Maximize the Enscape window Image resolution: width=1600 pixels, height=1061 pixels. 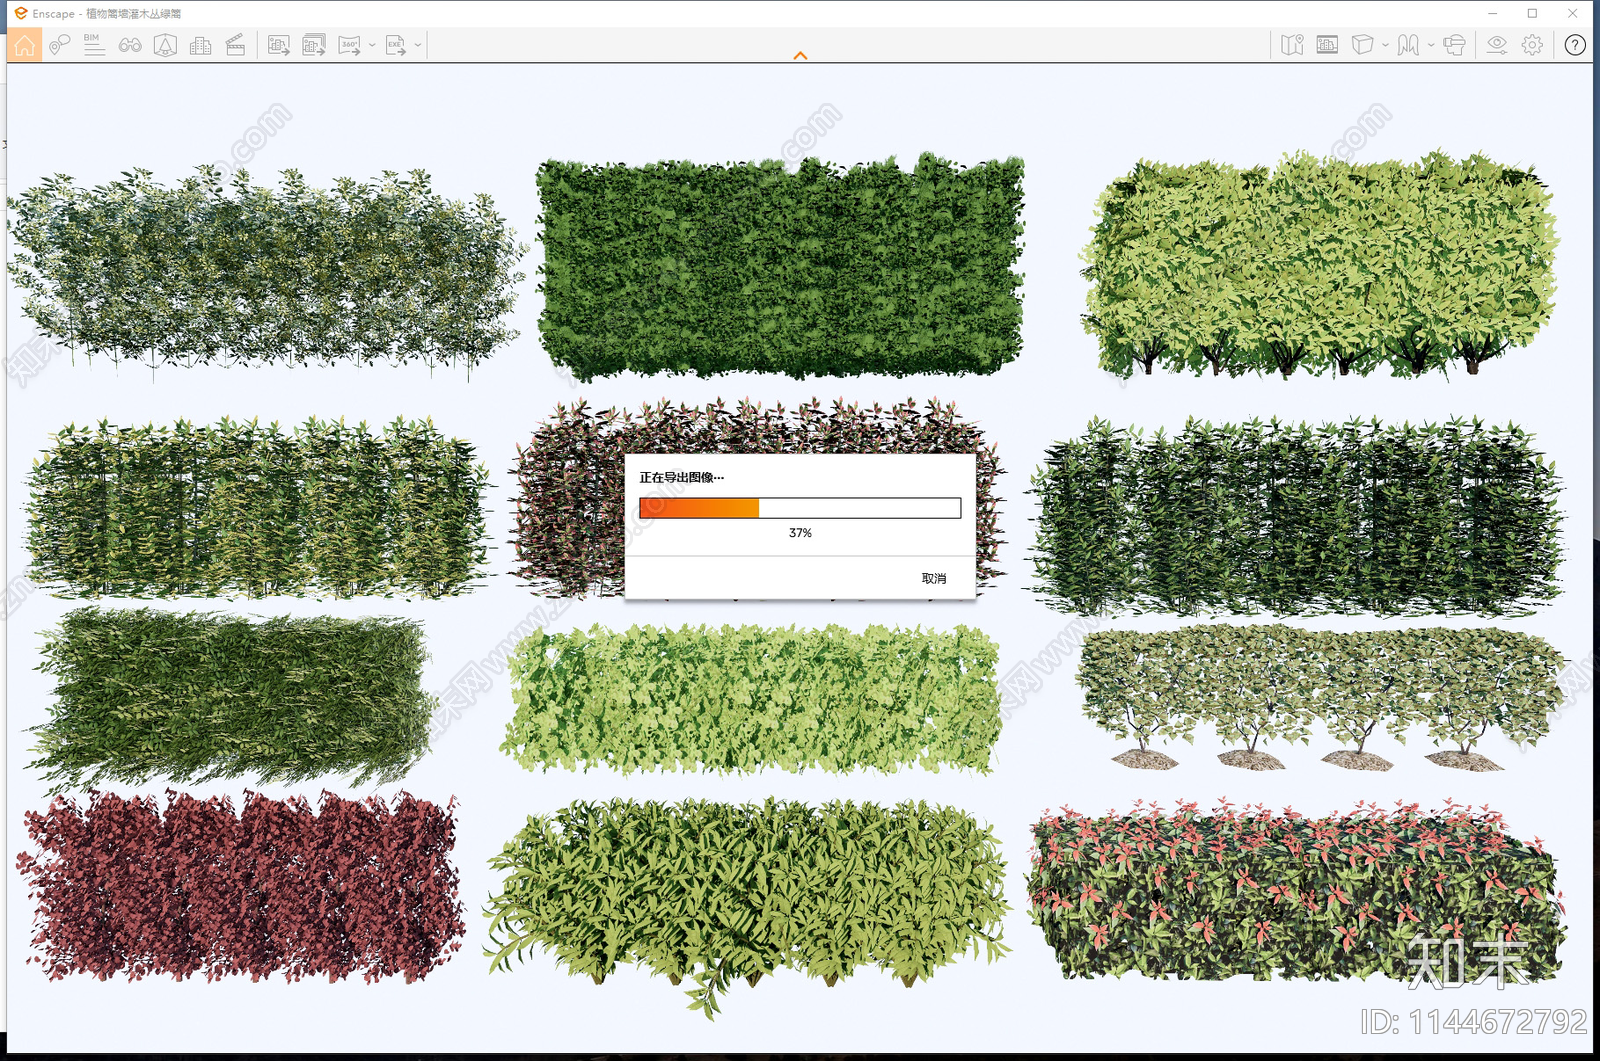click(x=1532, y=13)
